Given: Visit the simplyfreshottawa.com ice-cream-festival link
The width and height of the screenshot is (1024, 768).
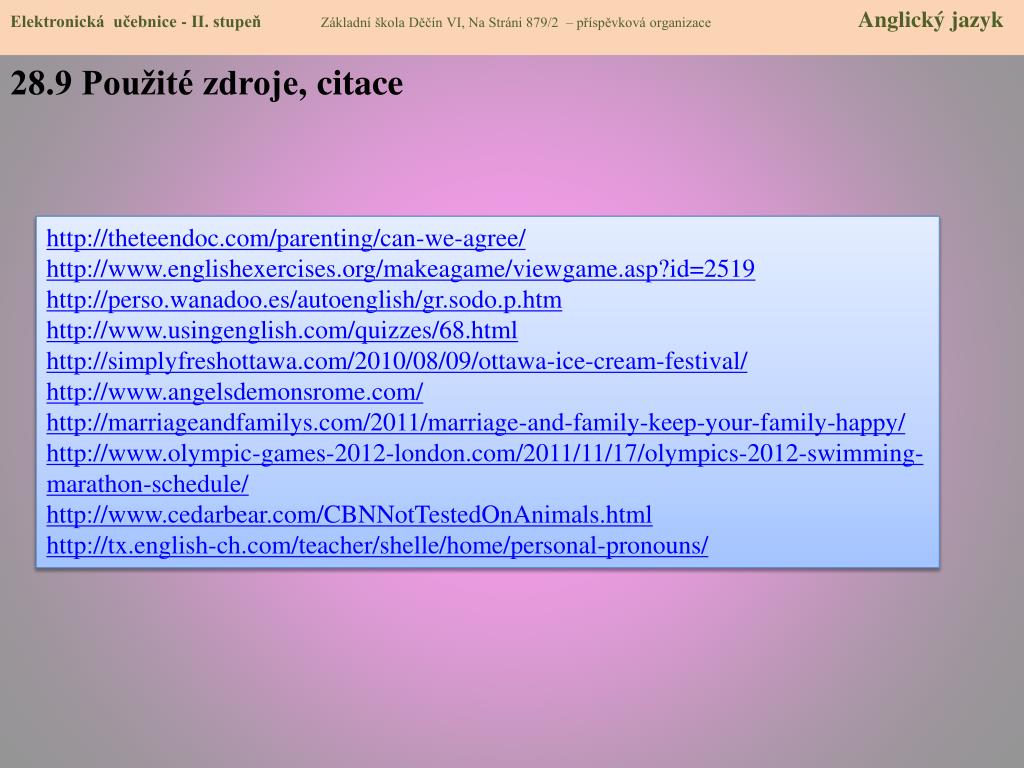Looking at the screenshot, I should pos(396,361).
